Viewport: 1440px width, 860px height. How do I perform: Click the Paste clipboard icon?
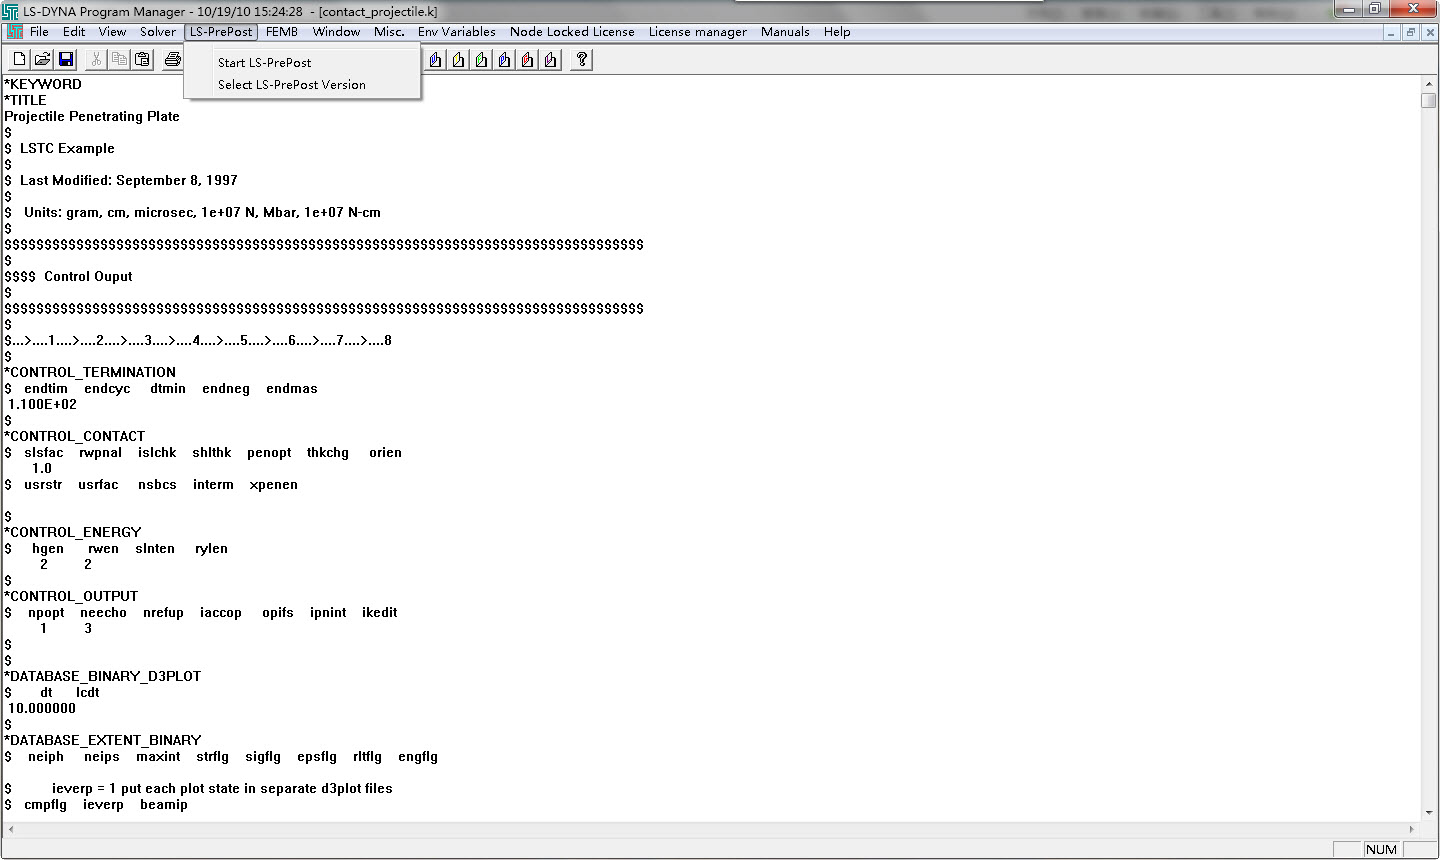[x=142, y=60]
